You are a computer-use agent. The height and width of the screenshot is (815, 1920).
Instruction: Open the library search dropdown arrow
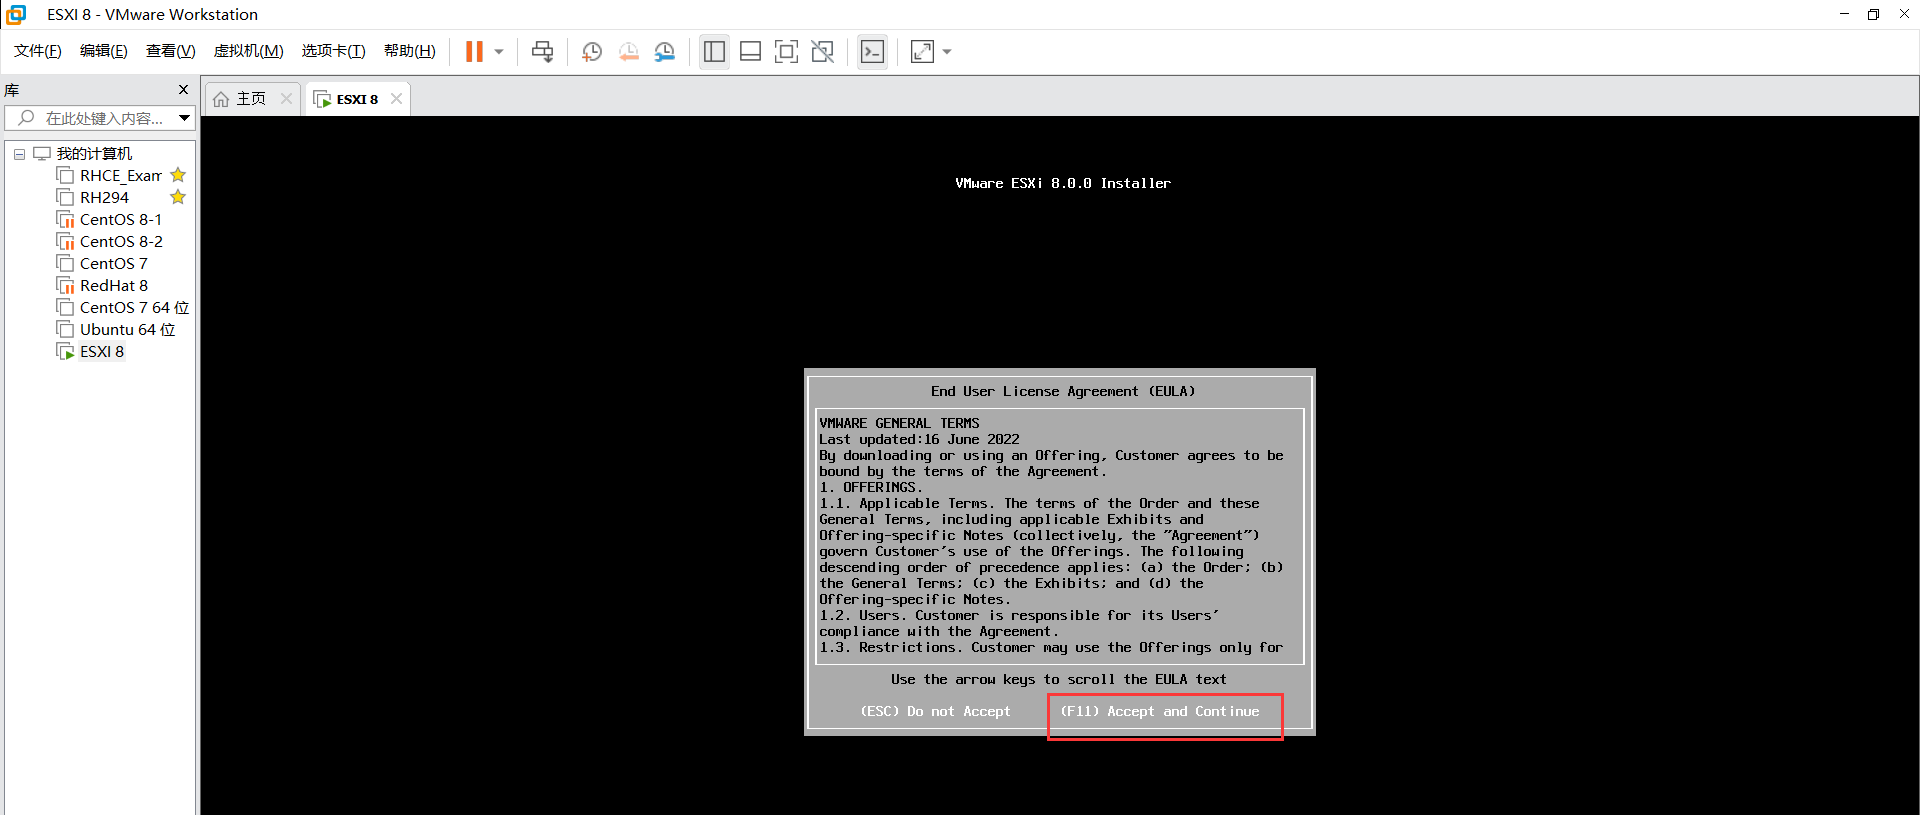click(184, 118)
